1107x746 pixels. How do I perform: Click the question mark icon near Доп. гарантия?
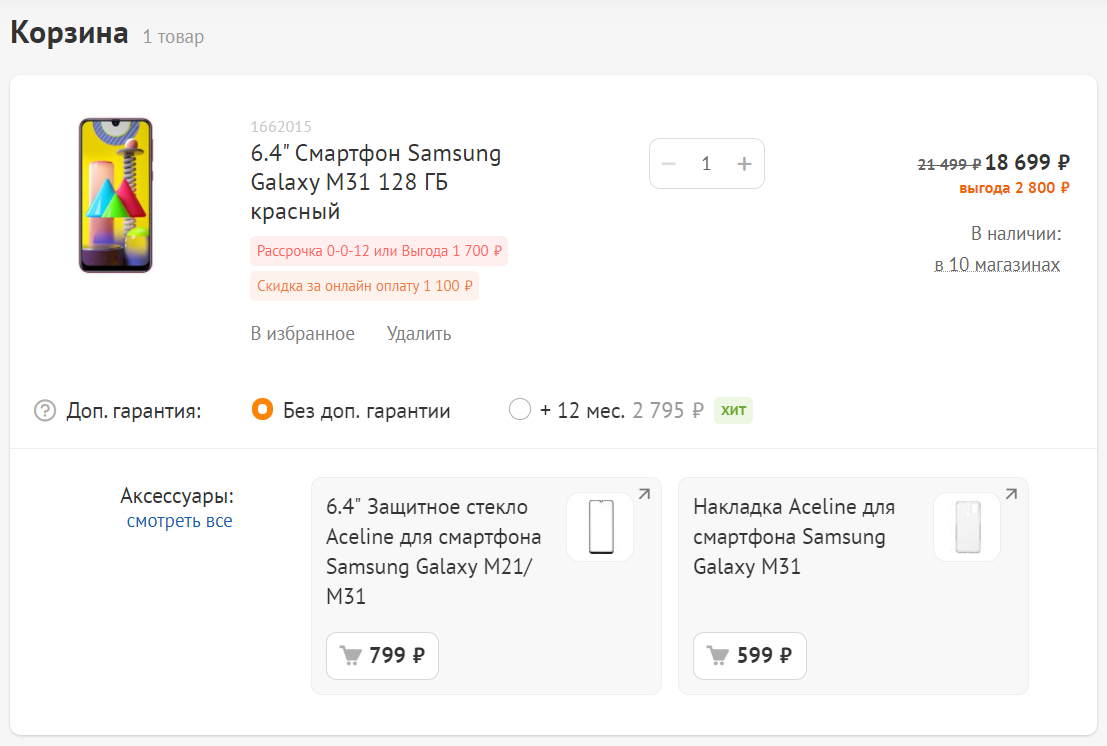point(45,411)
